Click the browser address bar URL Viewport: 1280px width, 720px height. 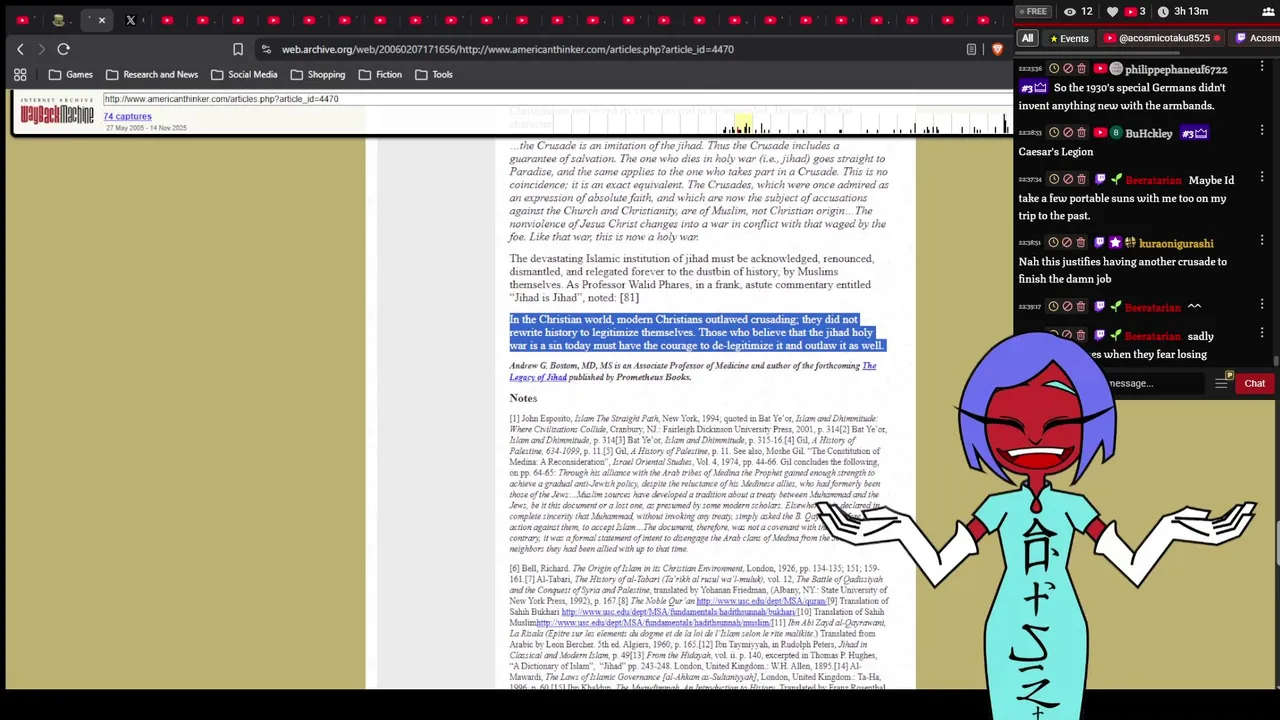point(508,49)
